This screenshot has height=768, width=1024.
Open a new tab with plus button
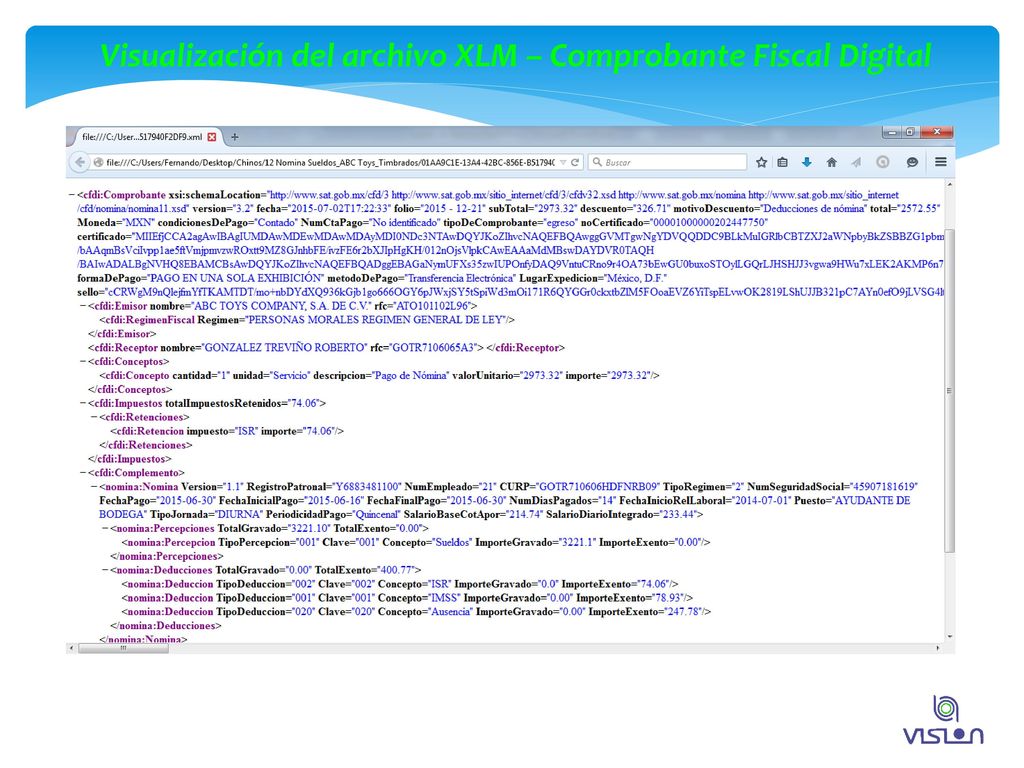(x=234, y=137)
